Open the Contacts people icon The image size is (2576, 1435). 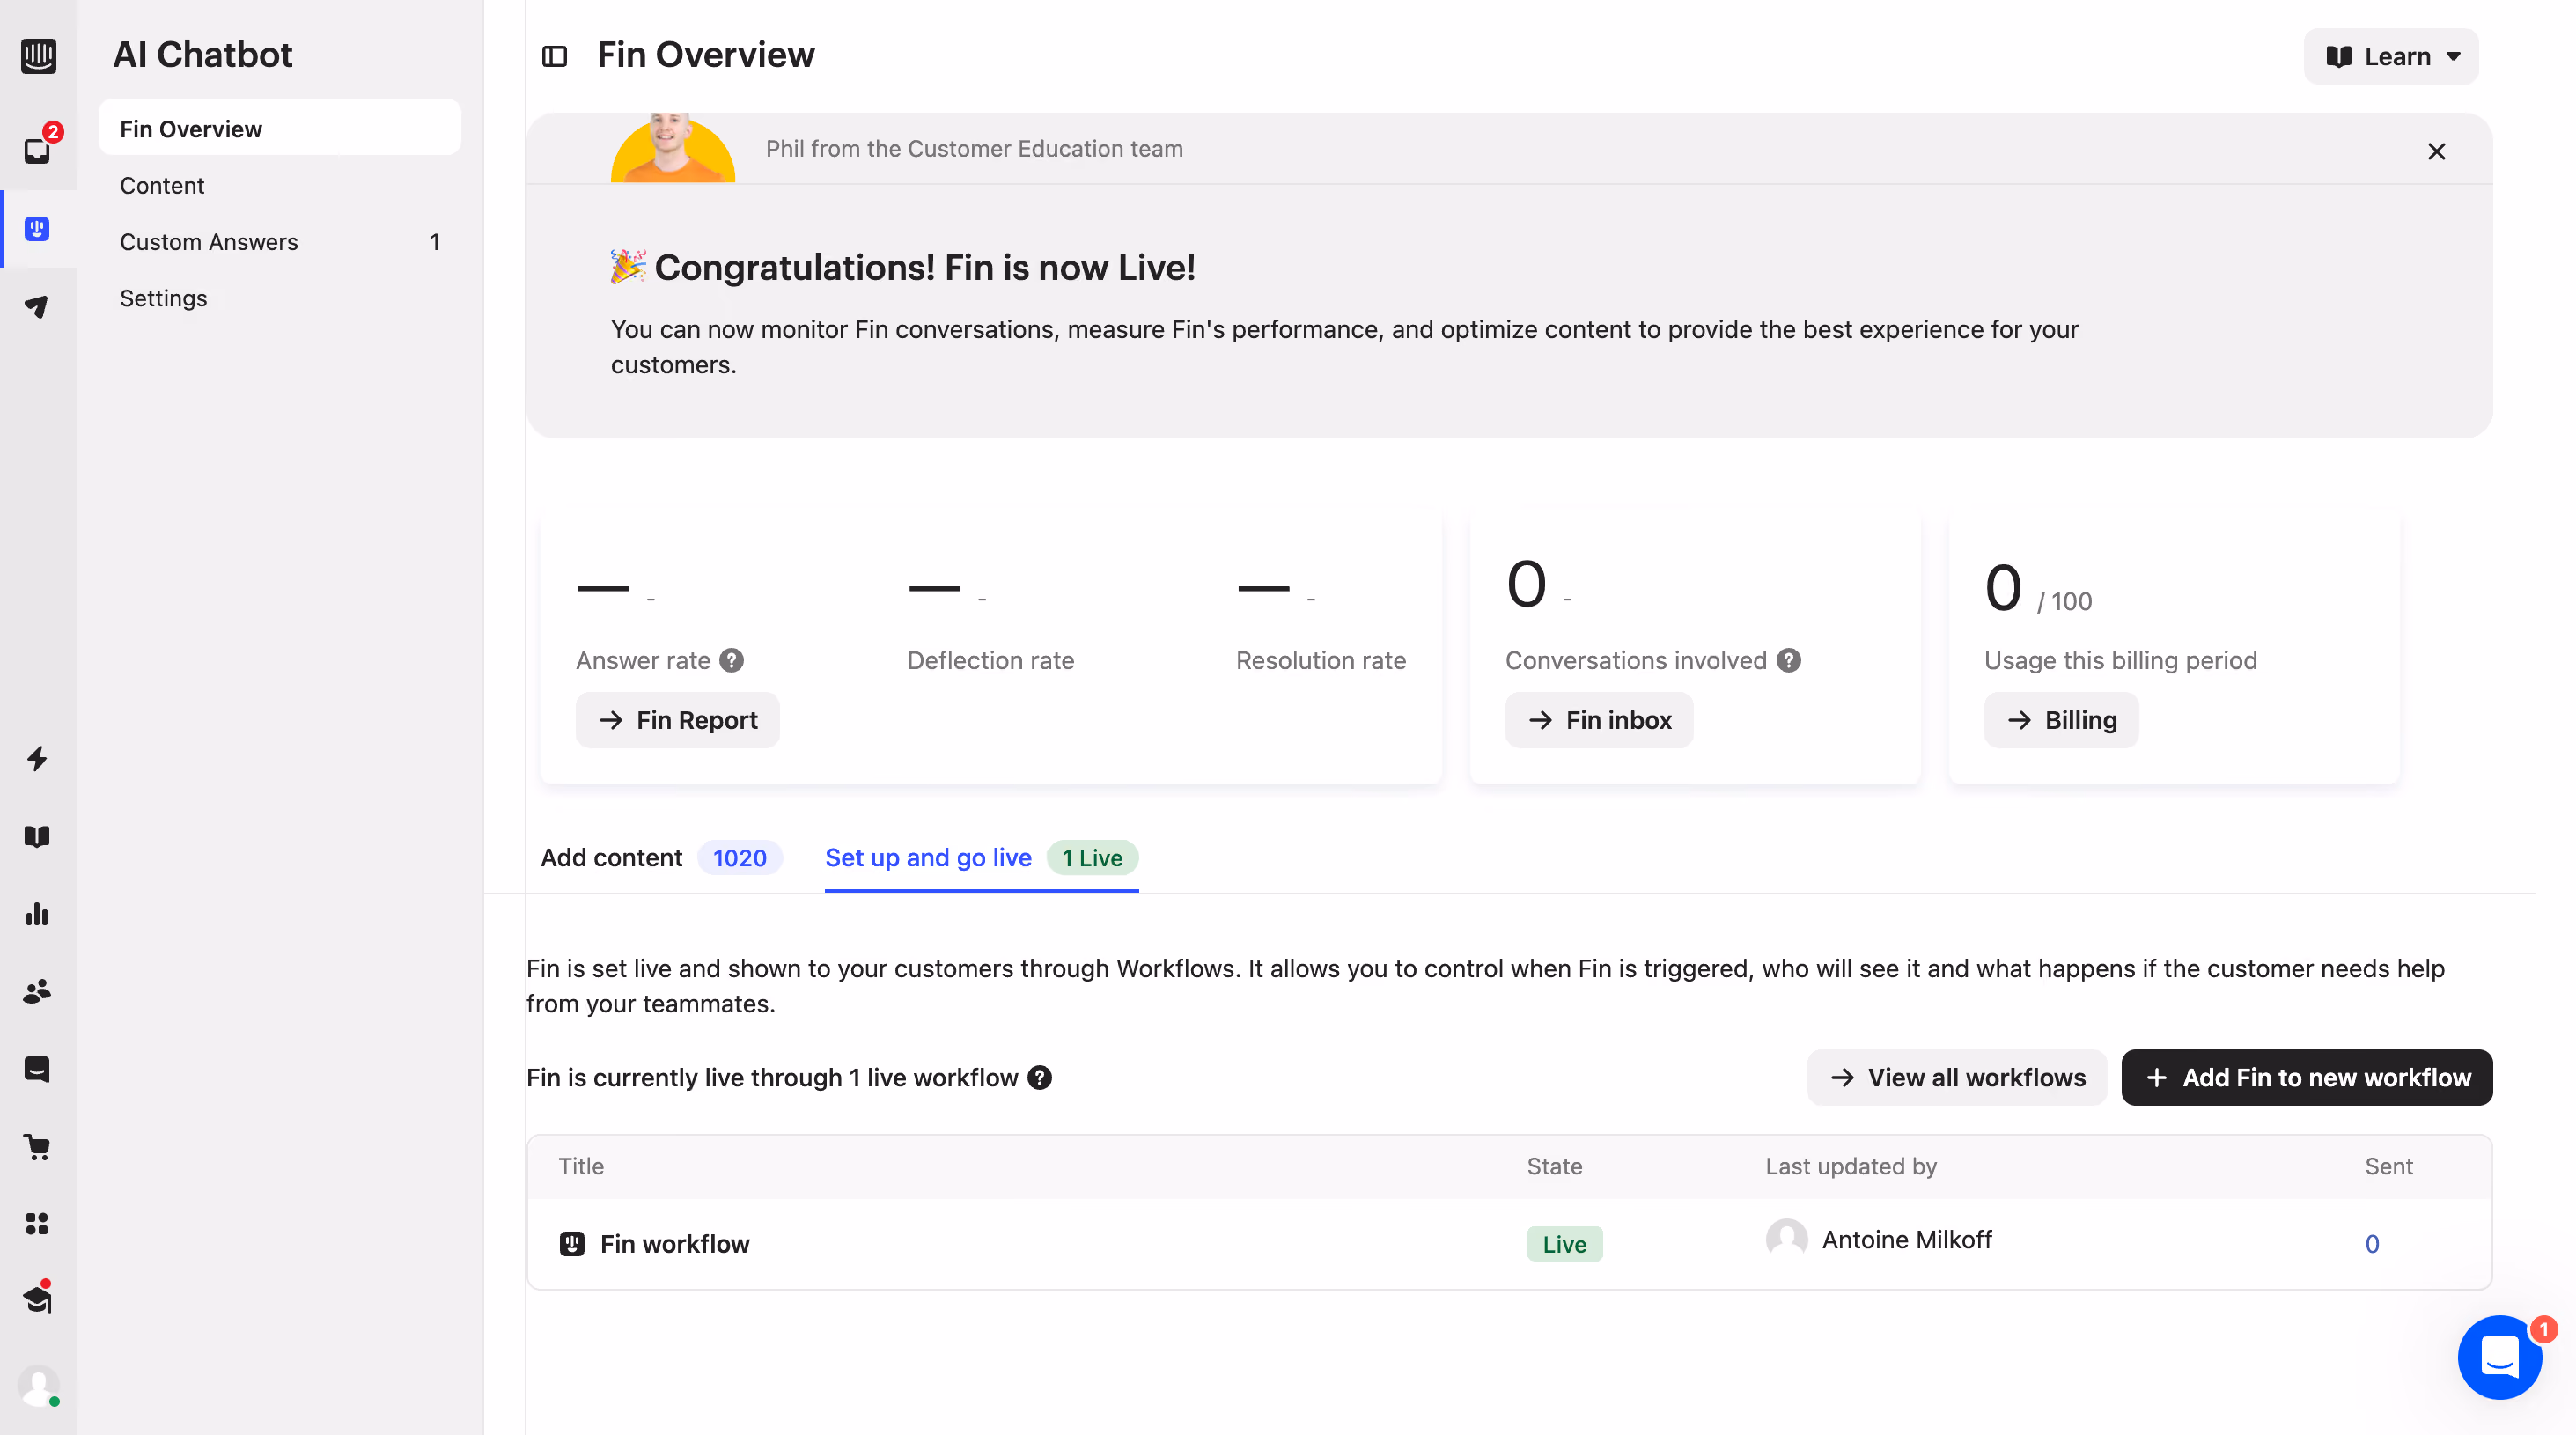click(x=38, y=991)
